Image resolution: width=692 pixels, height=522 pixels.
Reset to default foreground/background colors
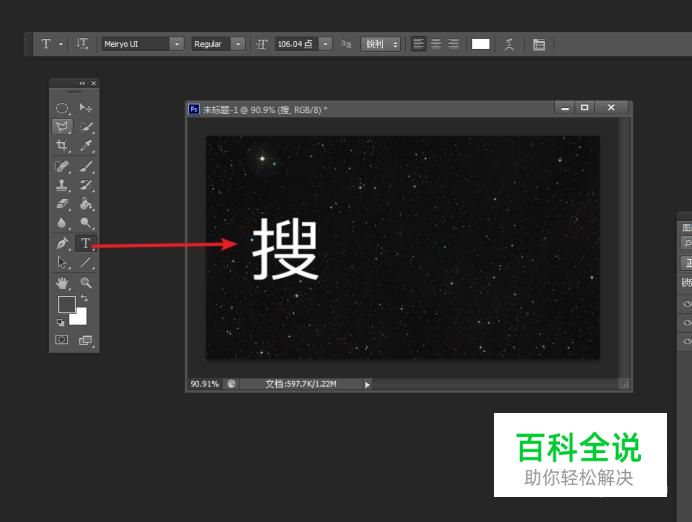tap(60, 323)
